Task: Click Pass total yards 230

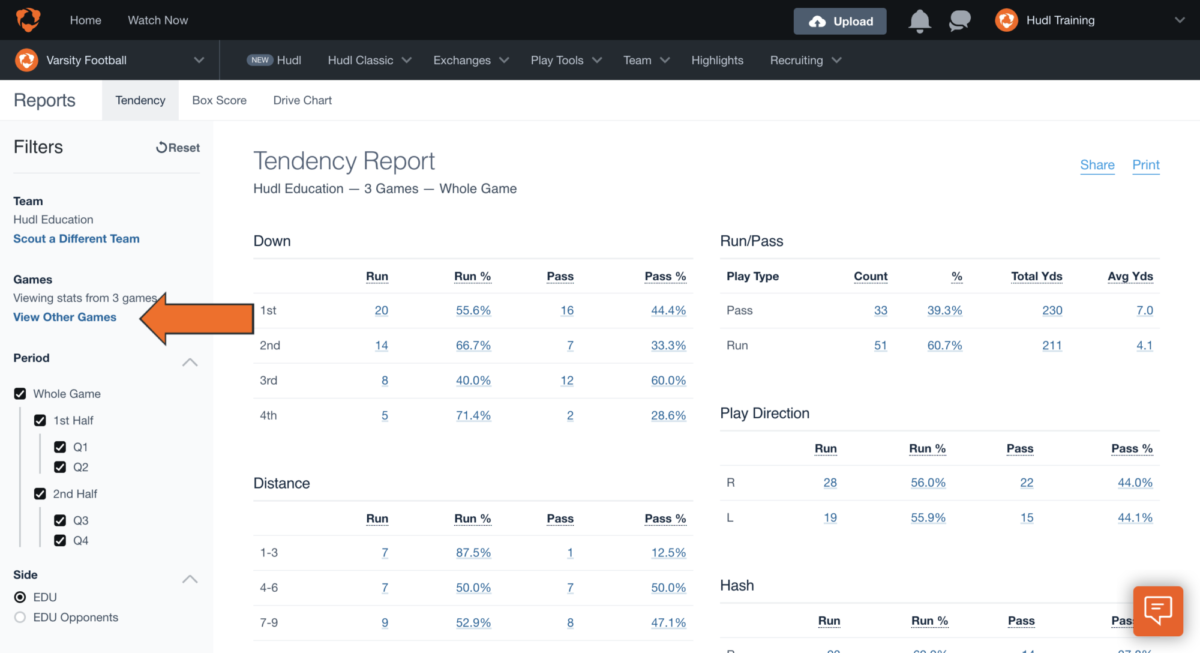Action: [1052, 311]
